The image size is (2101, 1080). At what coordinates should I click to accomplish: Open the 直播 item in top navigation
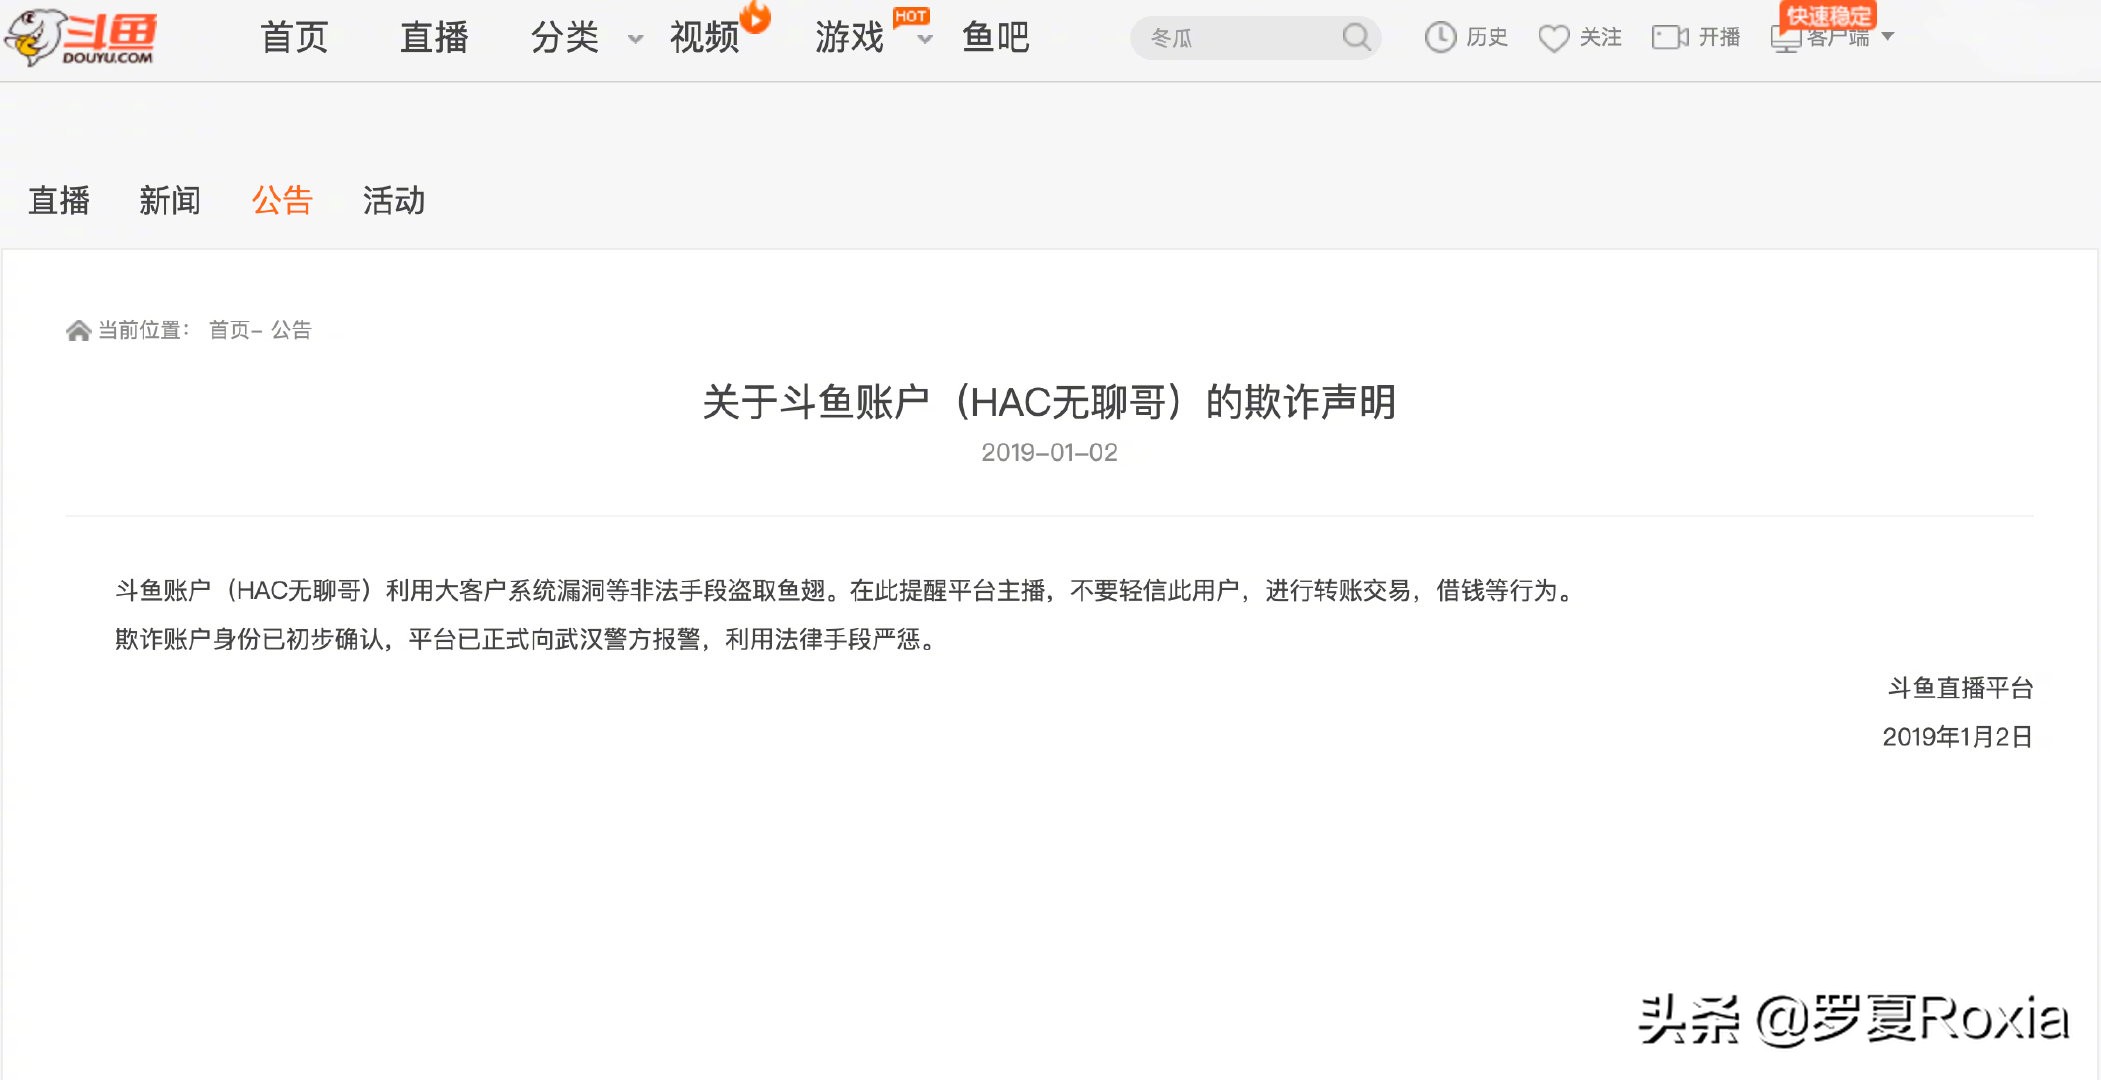434,38
